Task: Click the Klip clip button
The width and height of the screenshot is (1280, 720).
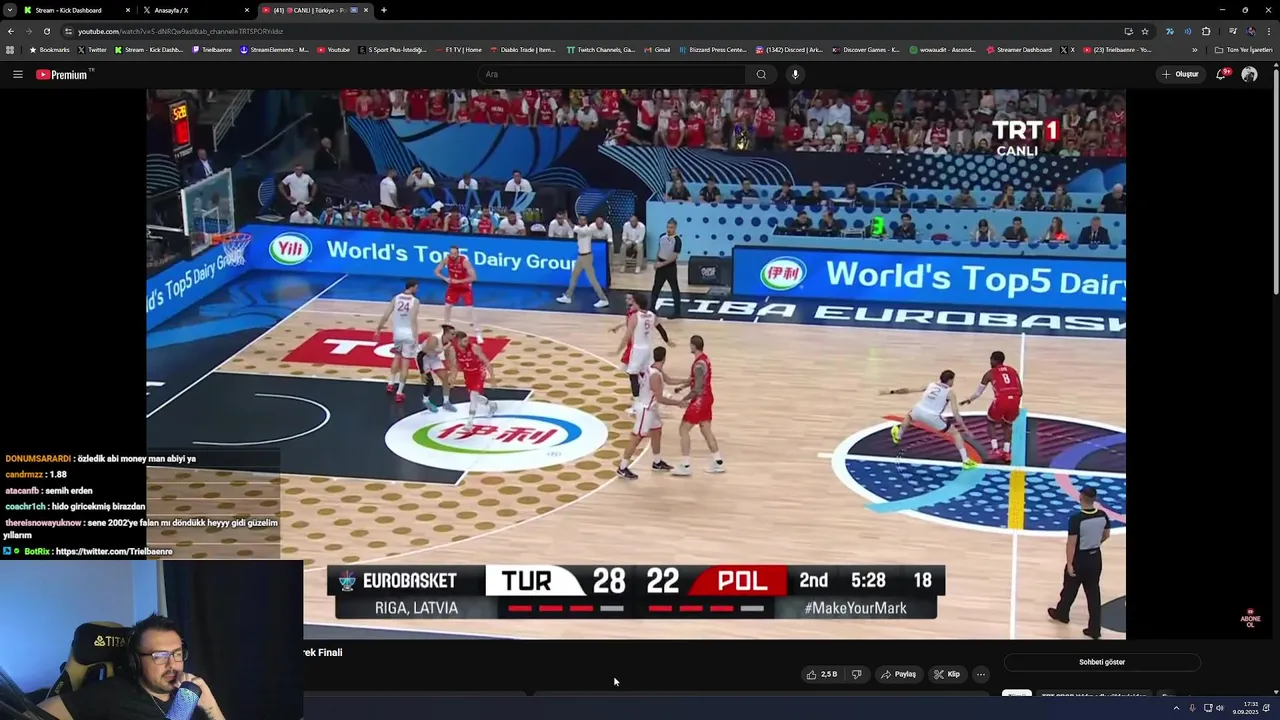Action: tap(947, 674)
